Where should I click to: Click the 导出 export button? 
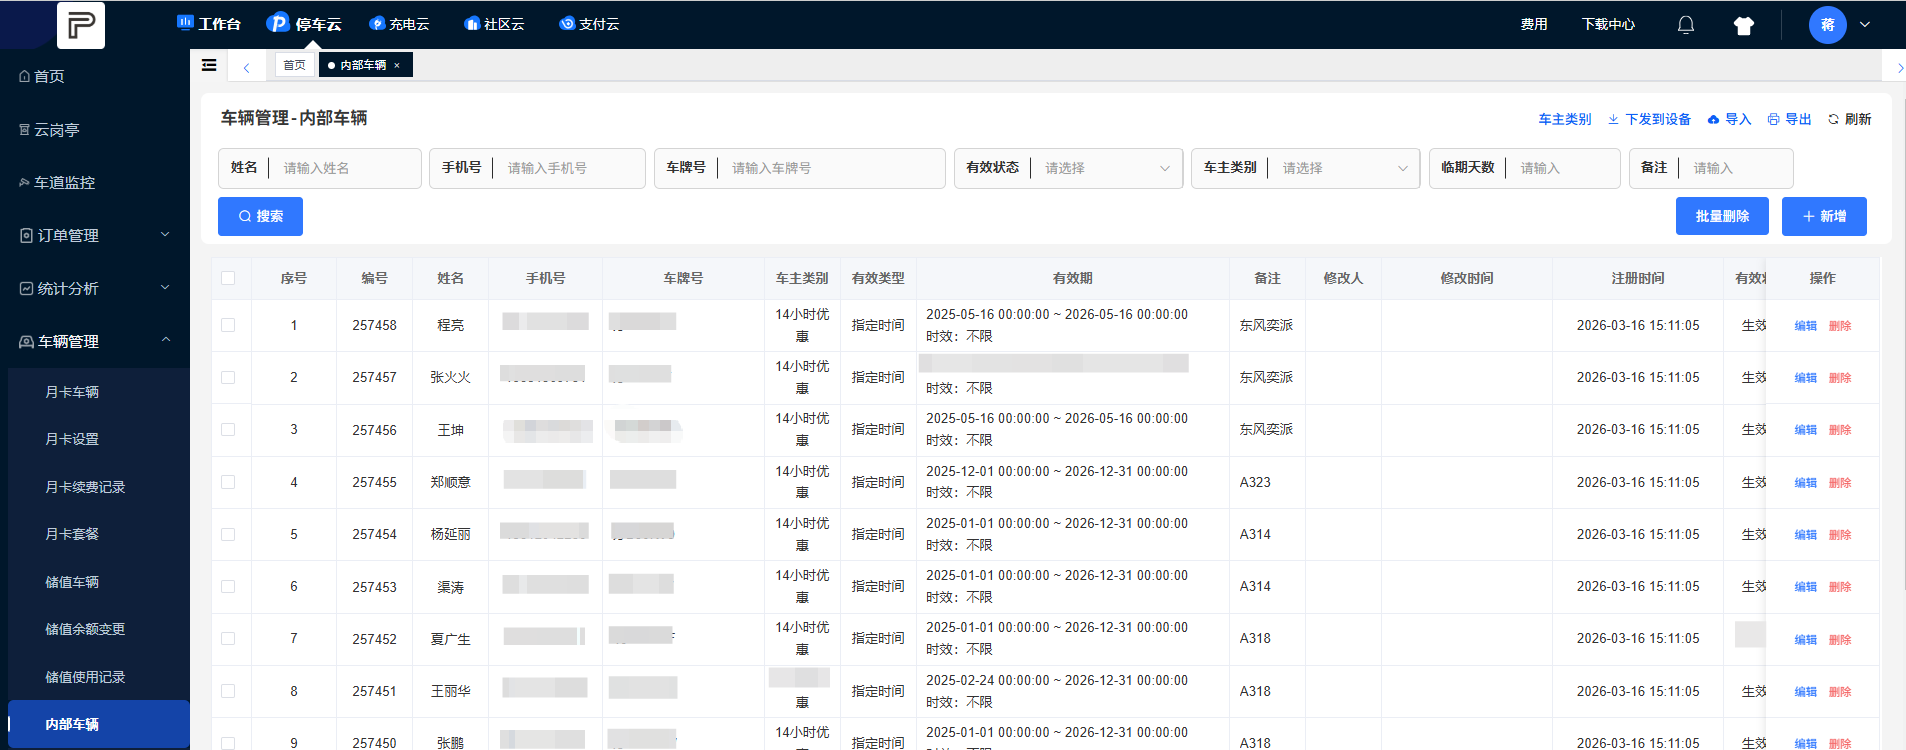tap(1789, 119)
